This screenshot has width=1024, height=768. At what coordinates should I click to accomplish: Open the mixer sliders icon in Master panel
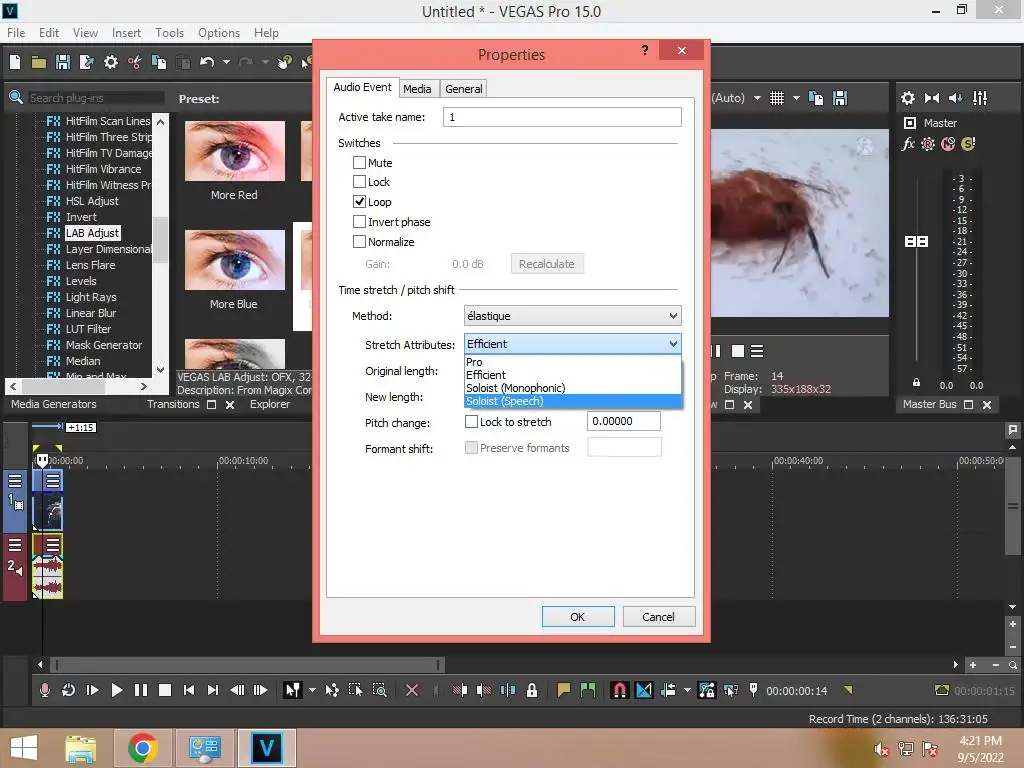(x=980, y=98)
